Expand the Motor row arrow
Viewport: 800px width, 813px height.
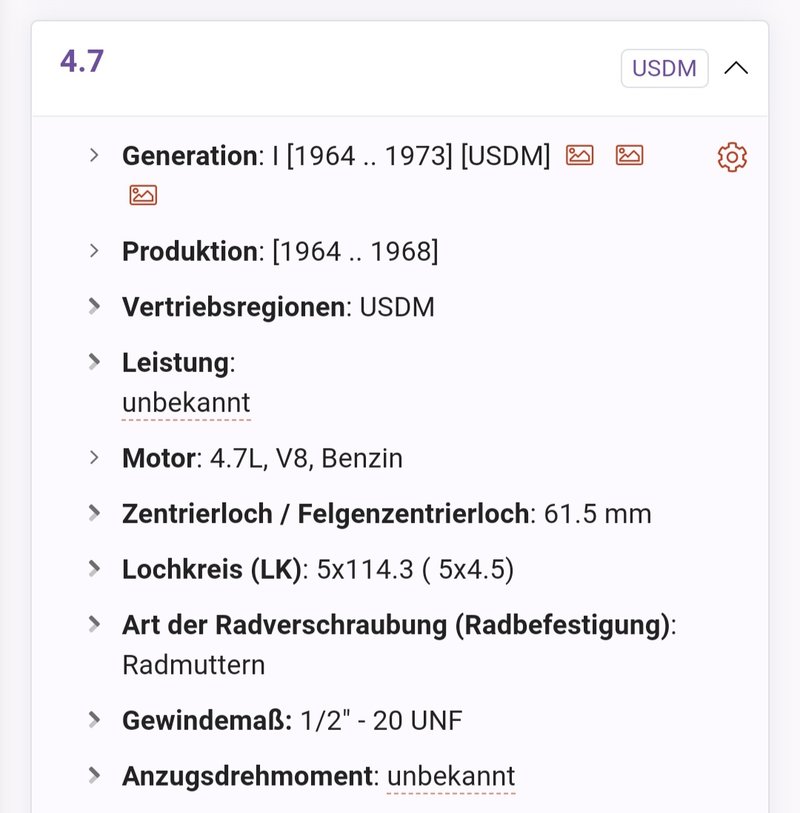click(x=94, y=458)
